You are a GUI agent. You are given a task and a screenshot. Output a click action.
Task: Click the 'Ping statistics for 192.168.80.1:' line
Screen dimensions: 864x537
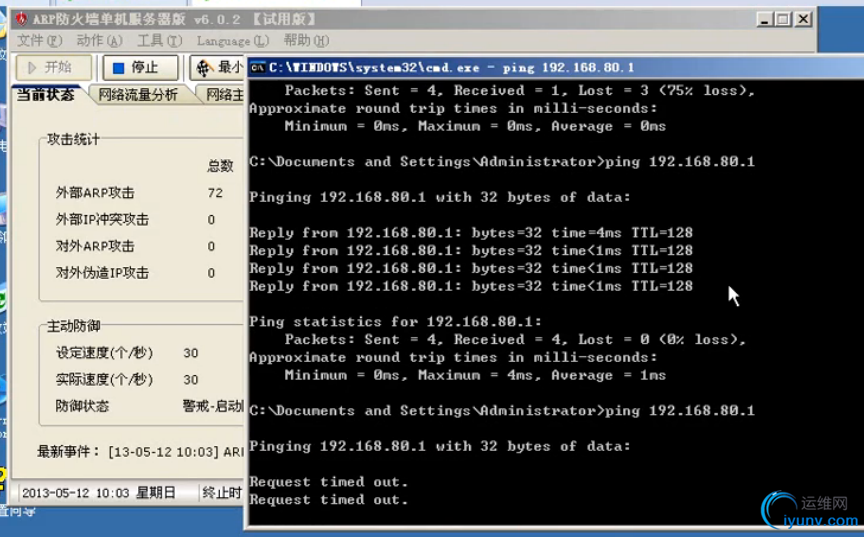(395, 322)
